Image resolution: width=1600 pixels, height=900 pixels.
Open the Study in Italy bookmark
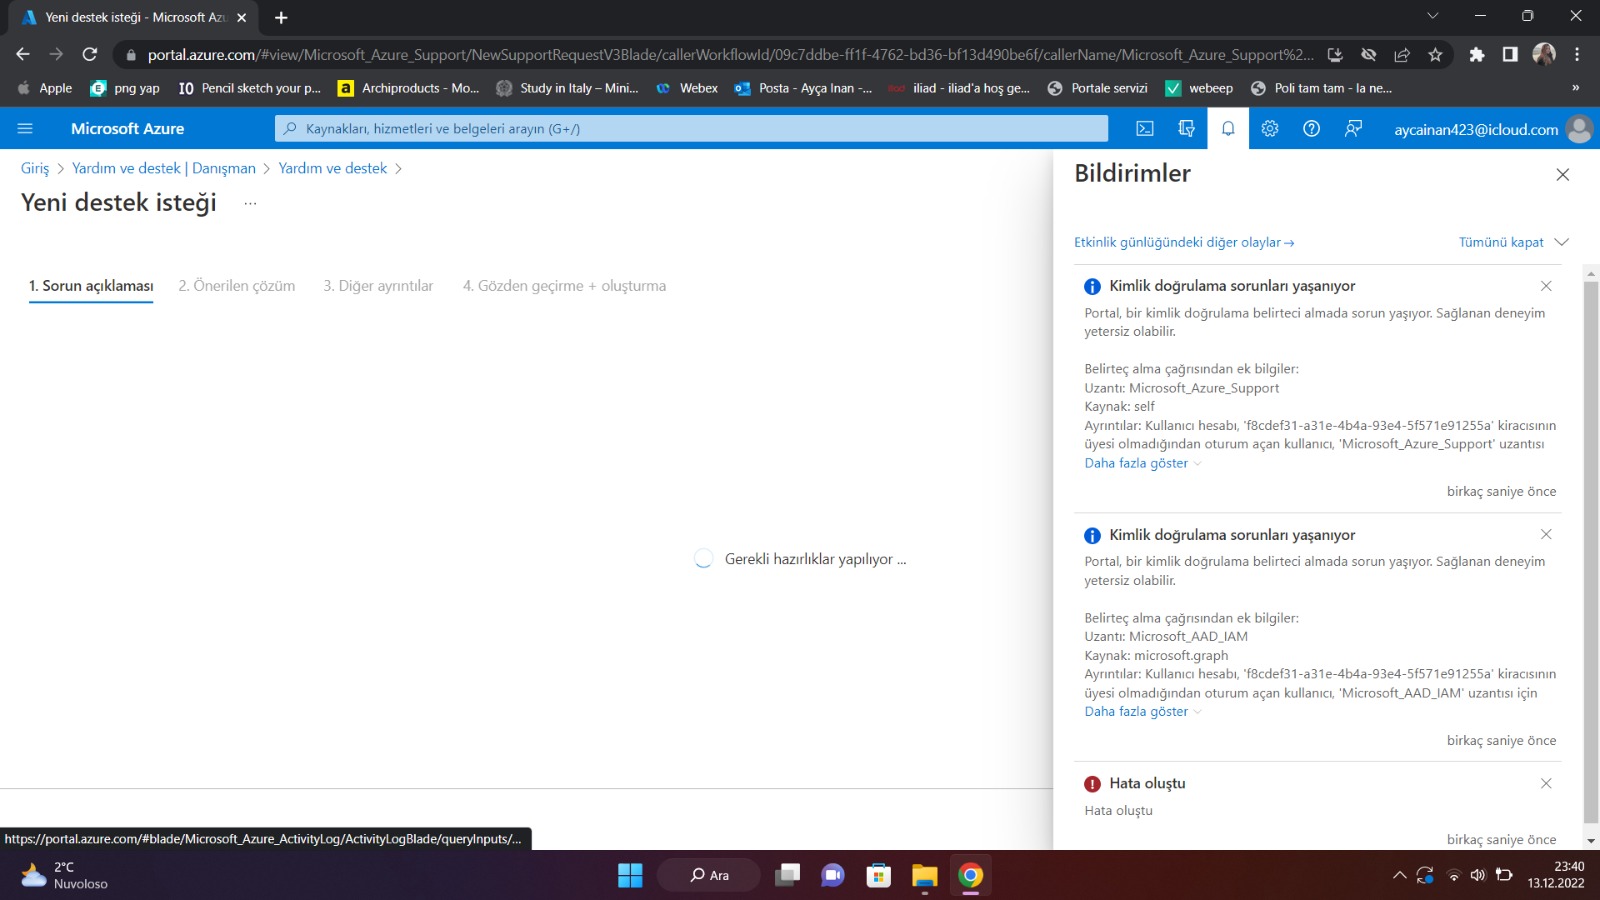click(x=567, y=88)
